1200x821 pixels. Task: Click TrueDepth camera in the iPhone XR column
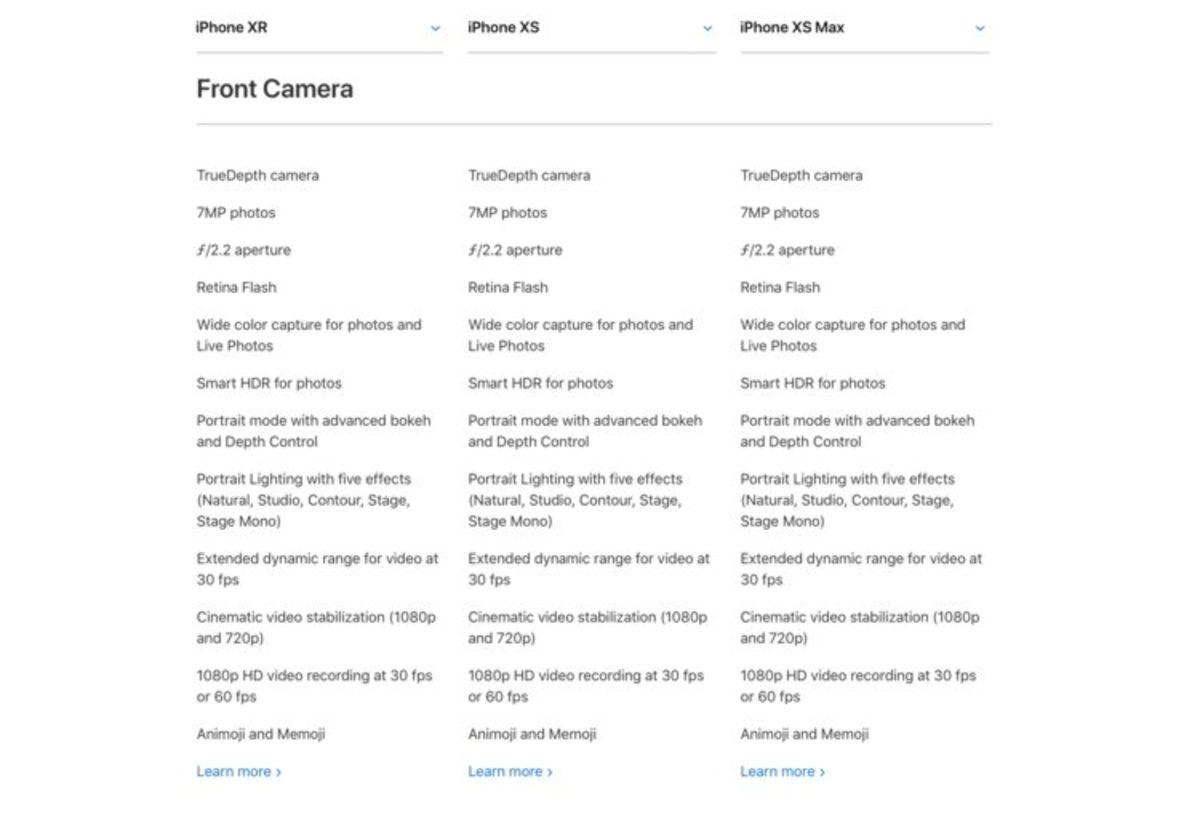(x=258, y=175)
